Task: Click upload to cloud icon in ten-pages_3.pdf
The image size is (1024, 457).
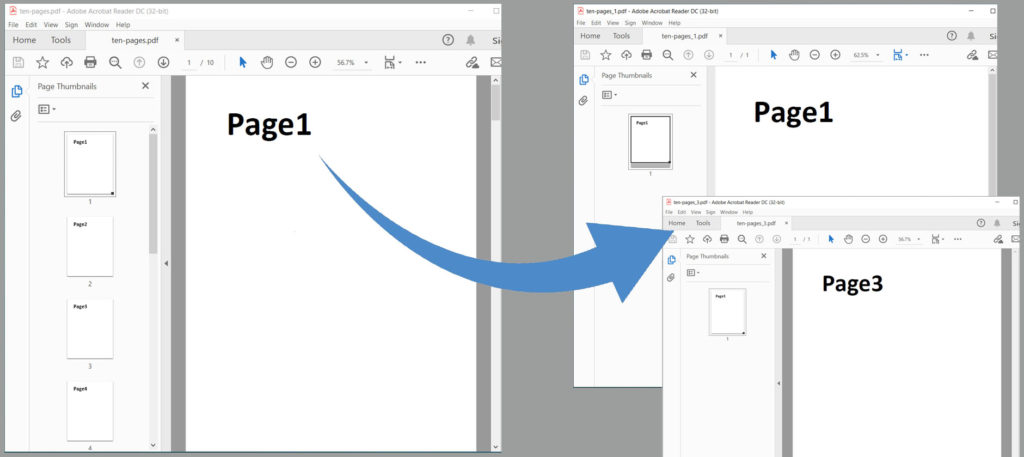Action: point(707,239)
